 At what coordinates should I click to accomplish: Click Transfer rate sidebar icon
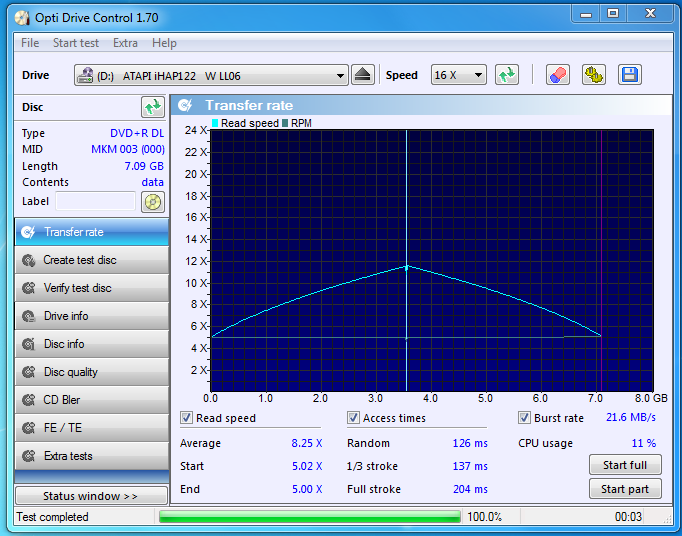(29, 232)
